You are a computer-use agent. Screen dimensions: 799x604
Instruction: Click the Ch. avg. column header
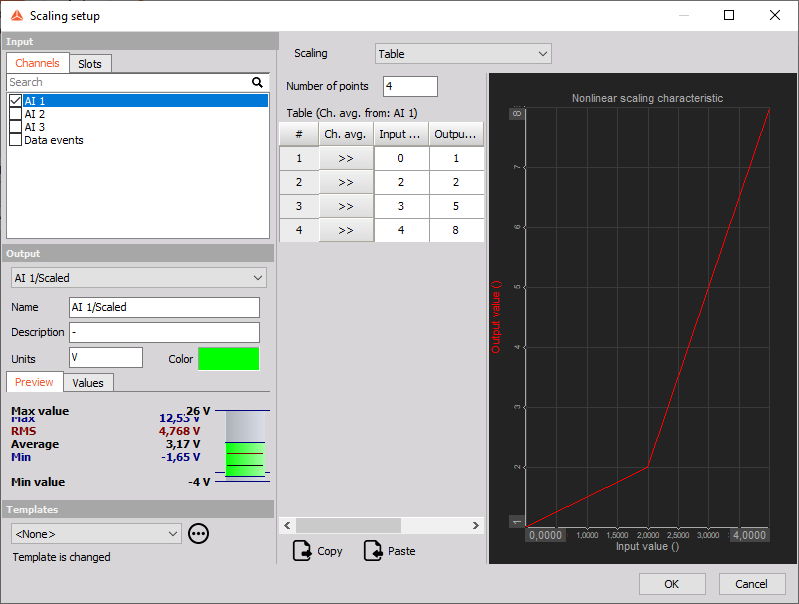coord(346,134)
